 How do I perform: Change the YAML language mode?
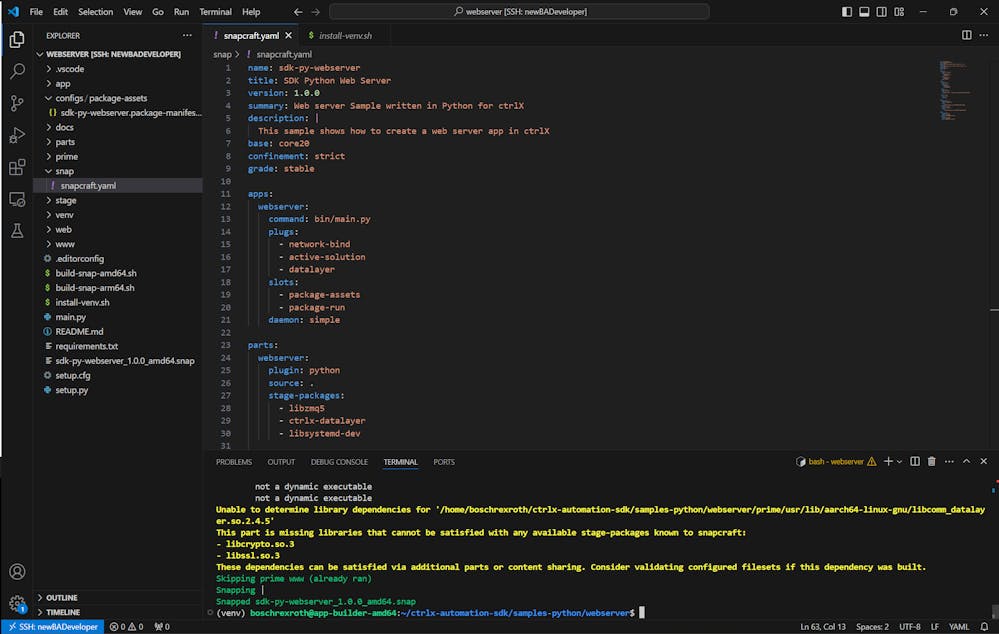coord(959,627)
